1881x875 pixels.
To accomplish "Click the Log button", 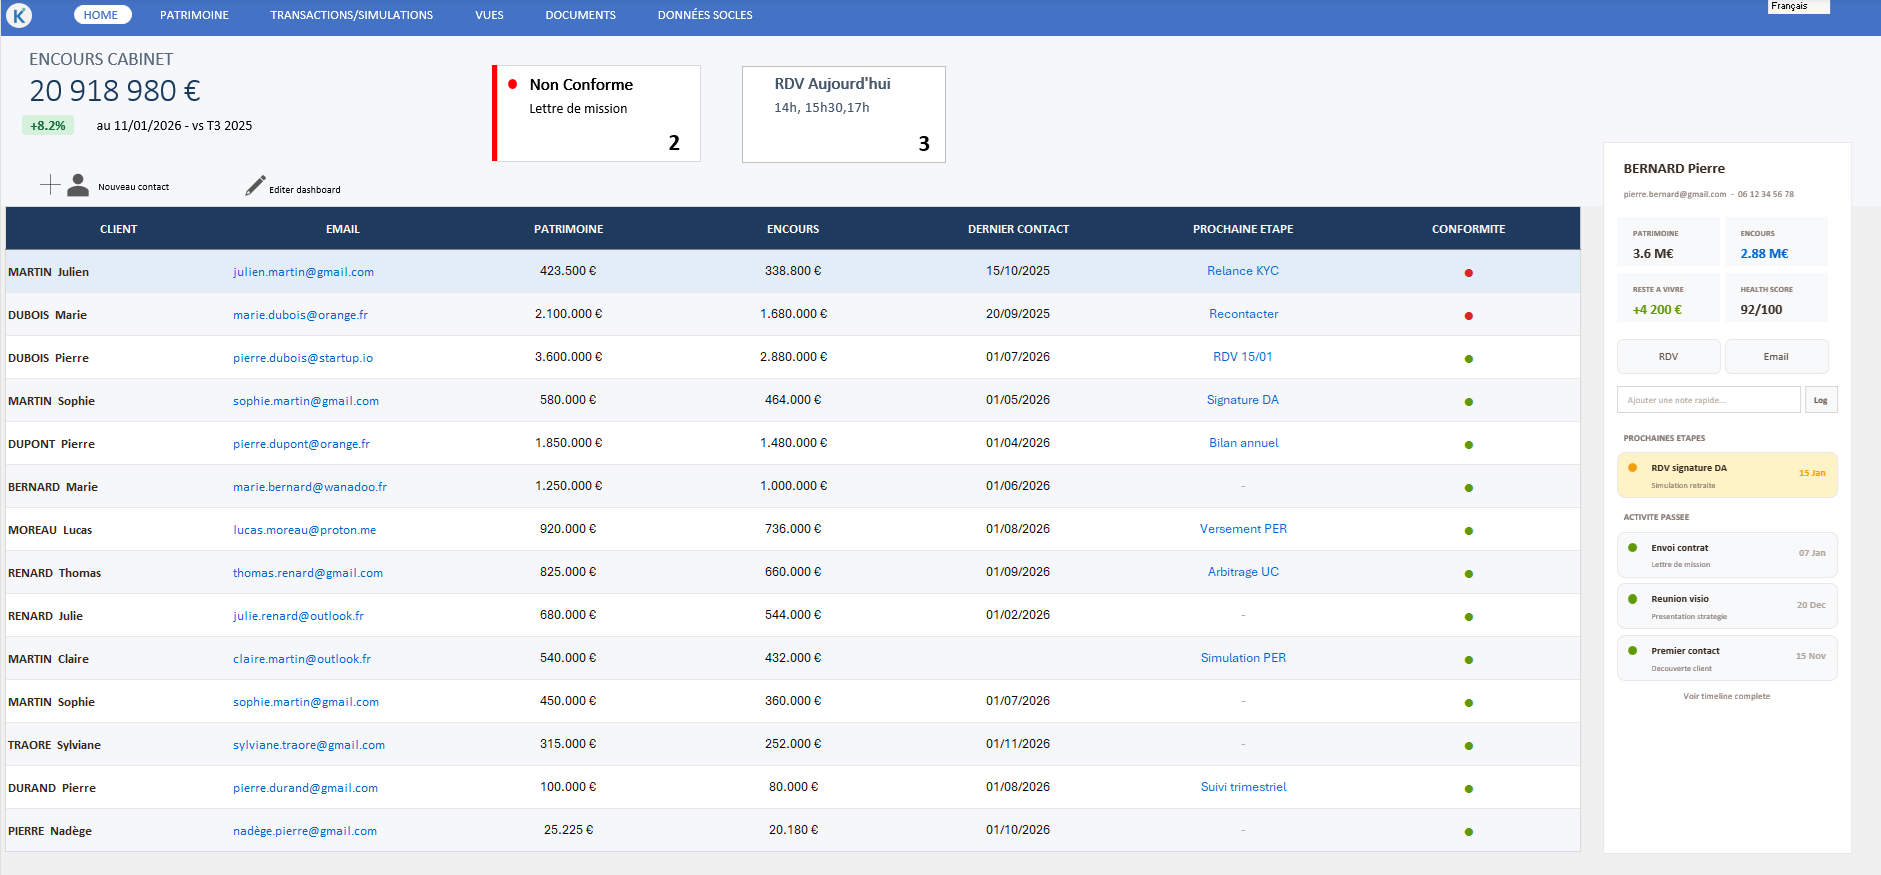I will [1821, 400].
